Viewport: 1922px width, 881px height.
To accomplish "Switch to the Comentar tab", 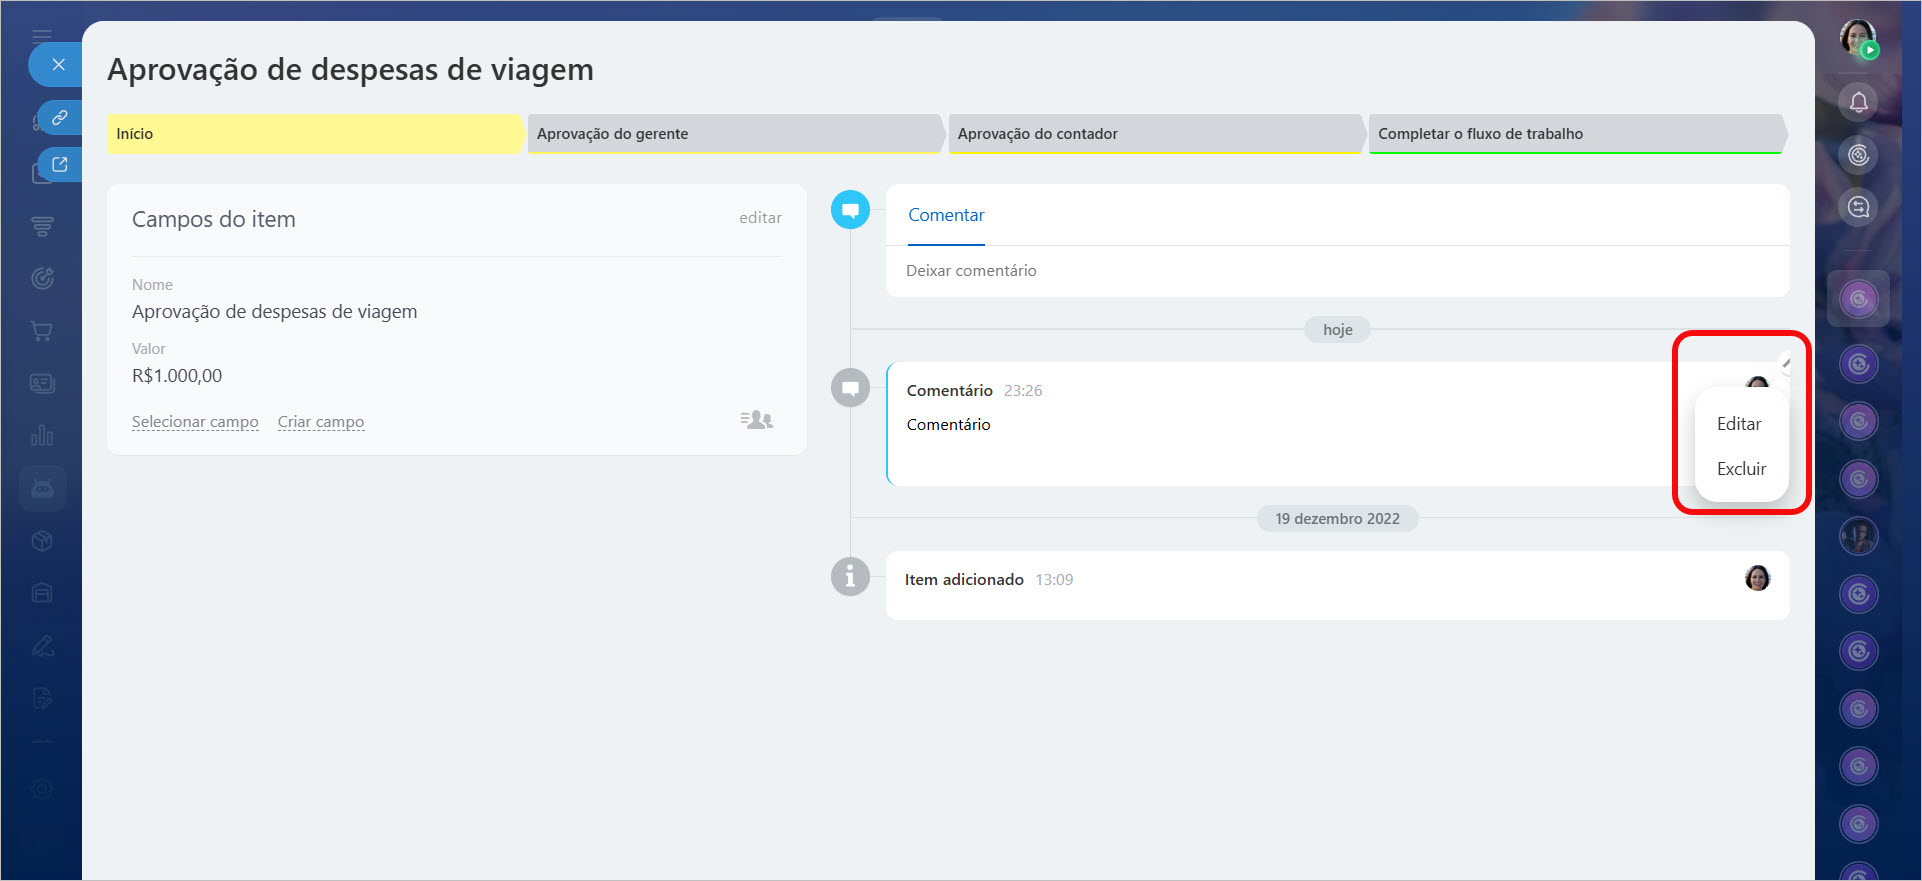I will tap(946, 215).
